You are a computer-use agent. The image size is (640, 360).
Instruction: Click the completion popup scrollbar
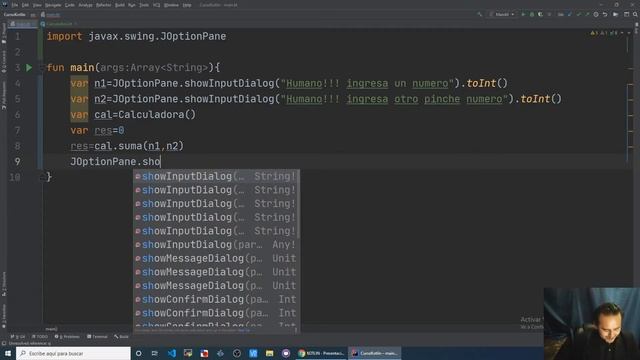(x=298, y=205)
